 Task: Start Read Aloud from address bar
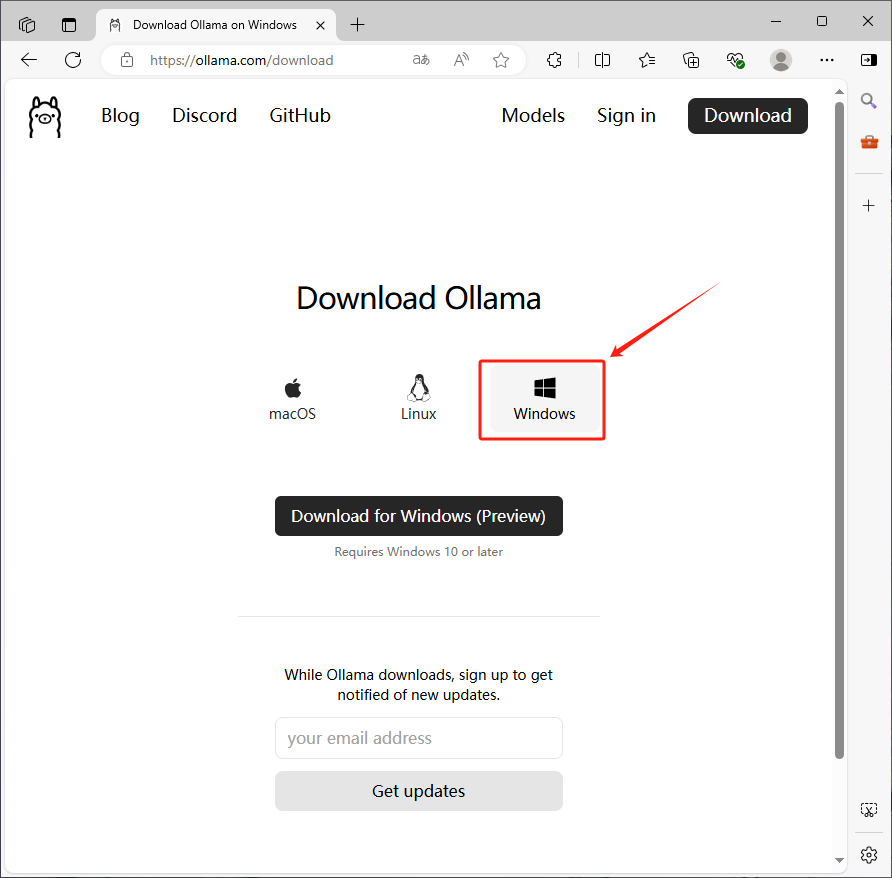[461, 60]
